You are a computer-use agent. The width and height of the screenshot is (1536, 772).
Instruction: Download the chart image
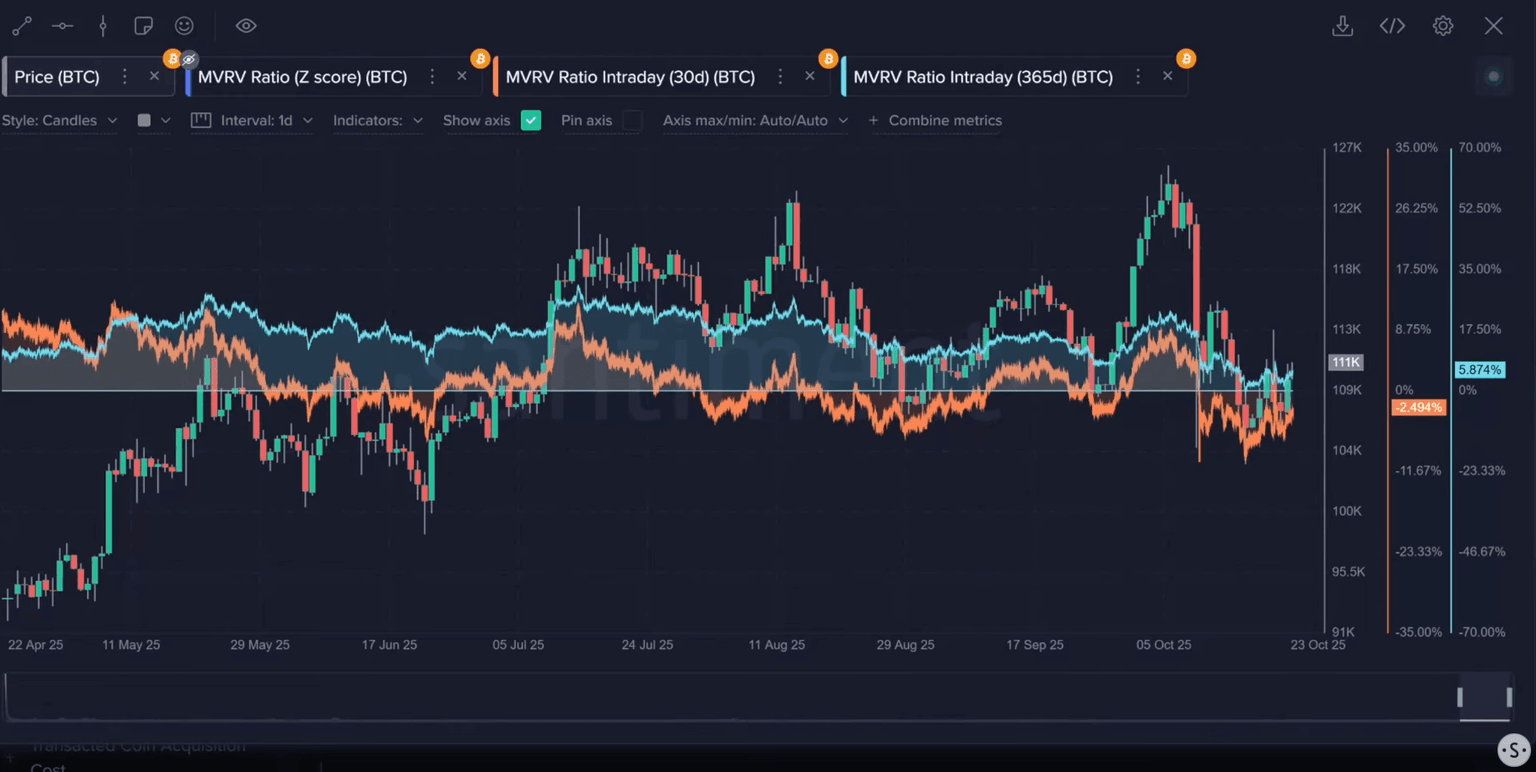(1342, 26)
